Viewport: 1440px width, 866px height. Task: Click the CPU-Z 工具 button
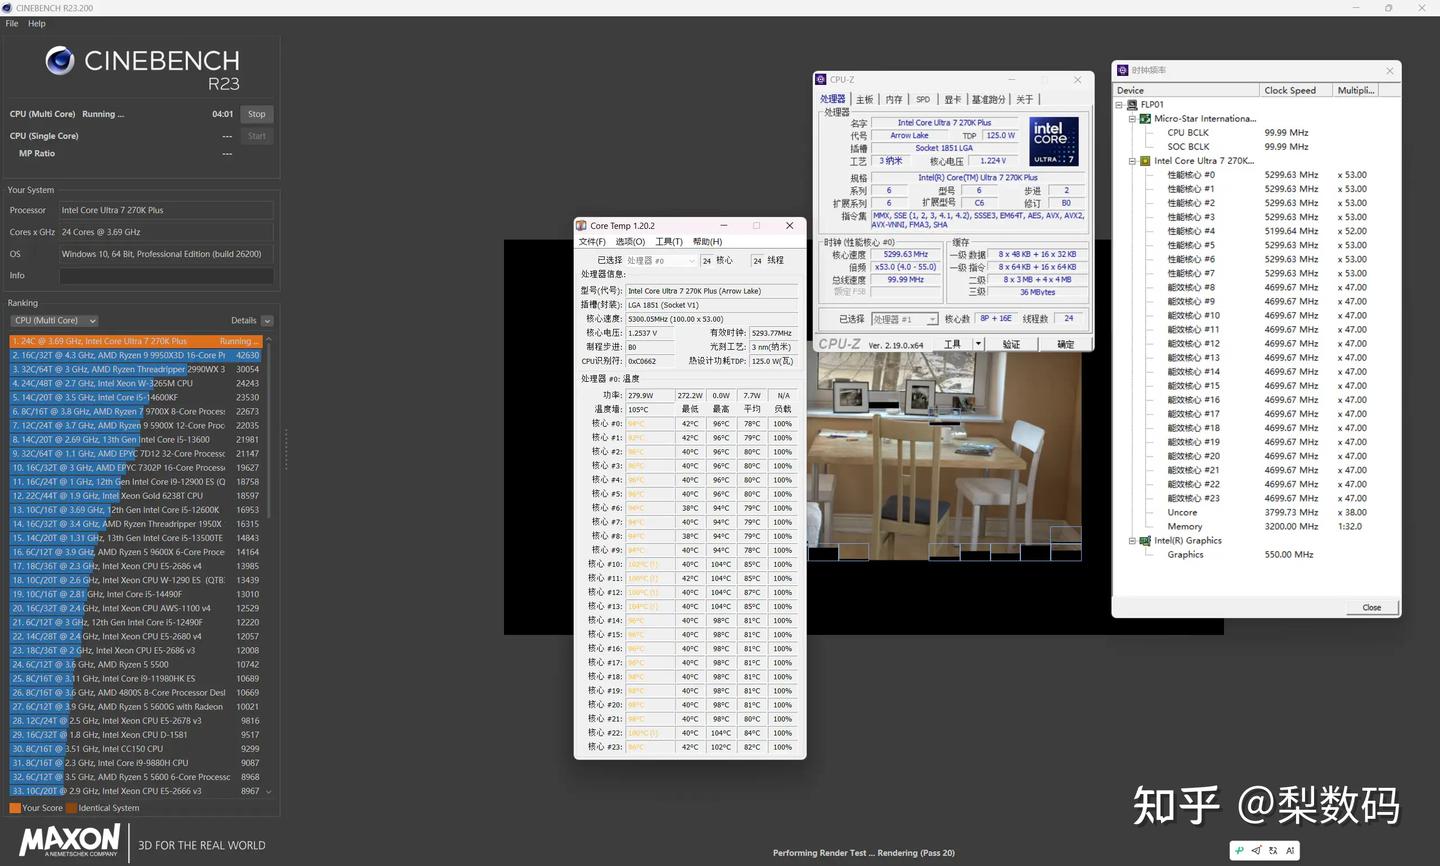coord(952,344)
